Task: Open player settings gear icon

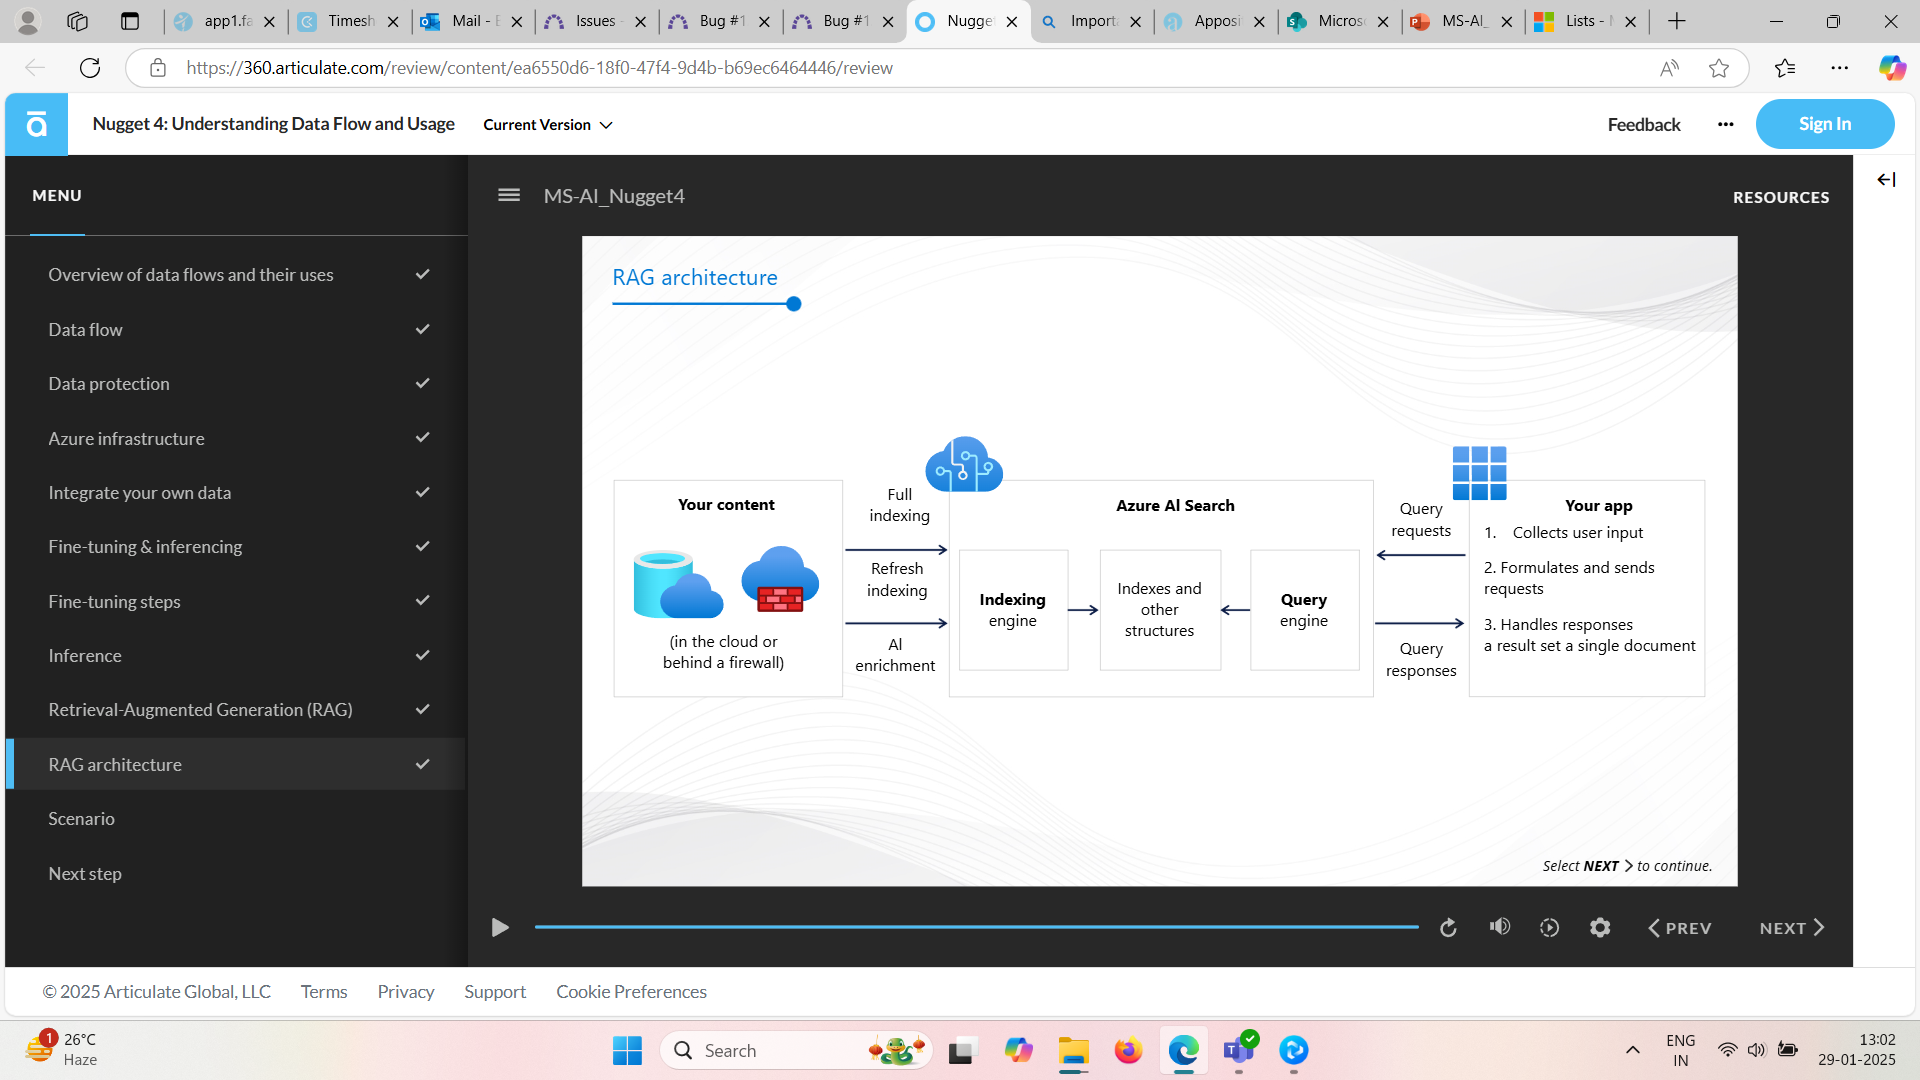Action: pos(1600,928)
